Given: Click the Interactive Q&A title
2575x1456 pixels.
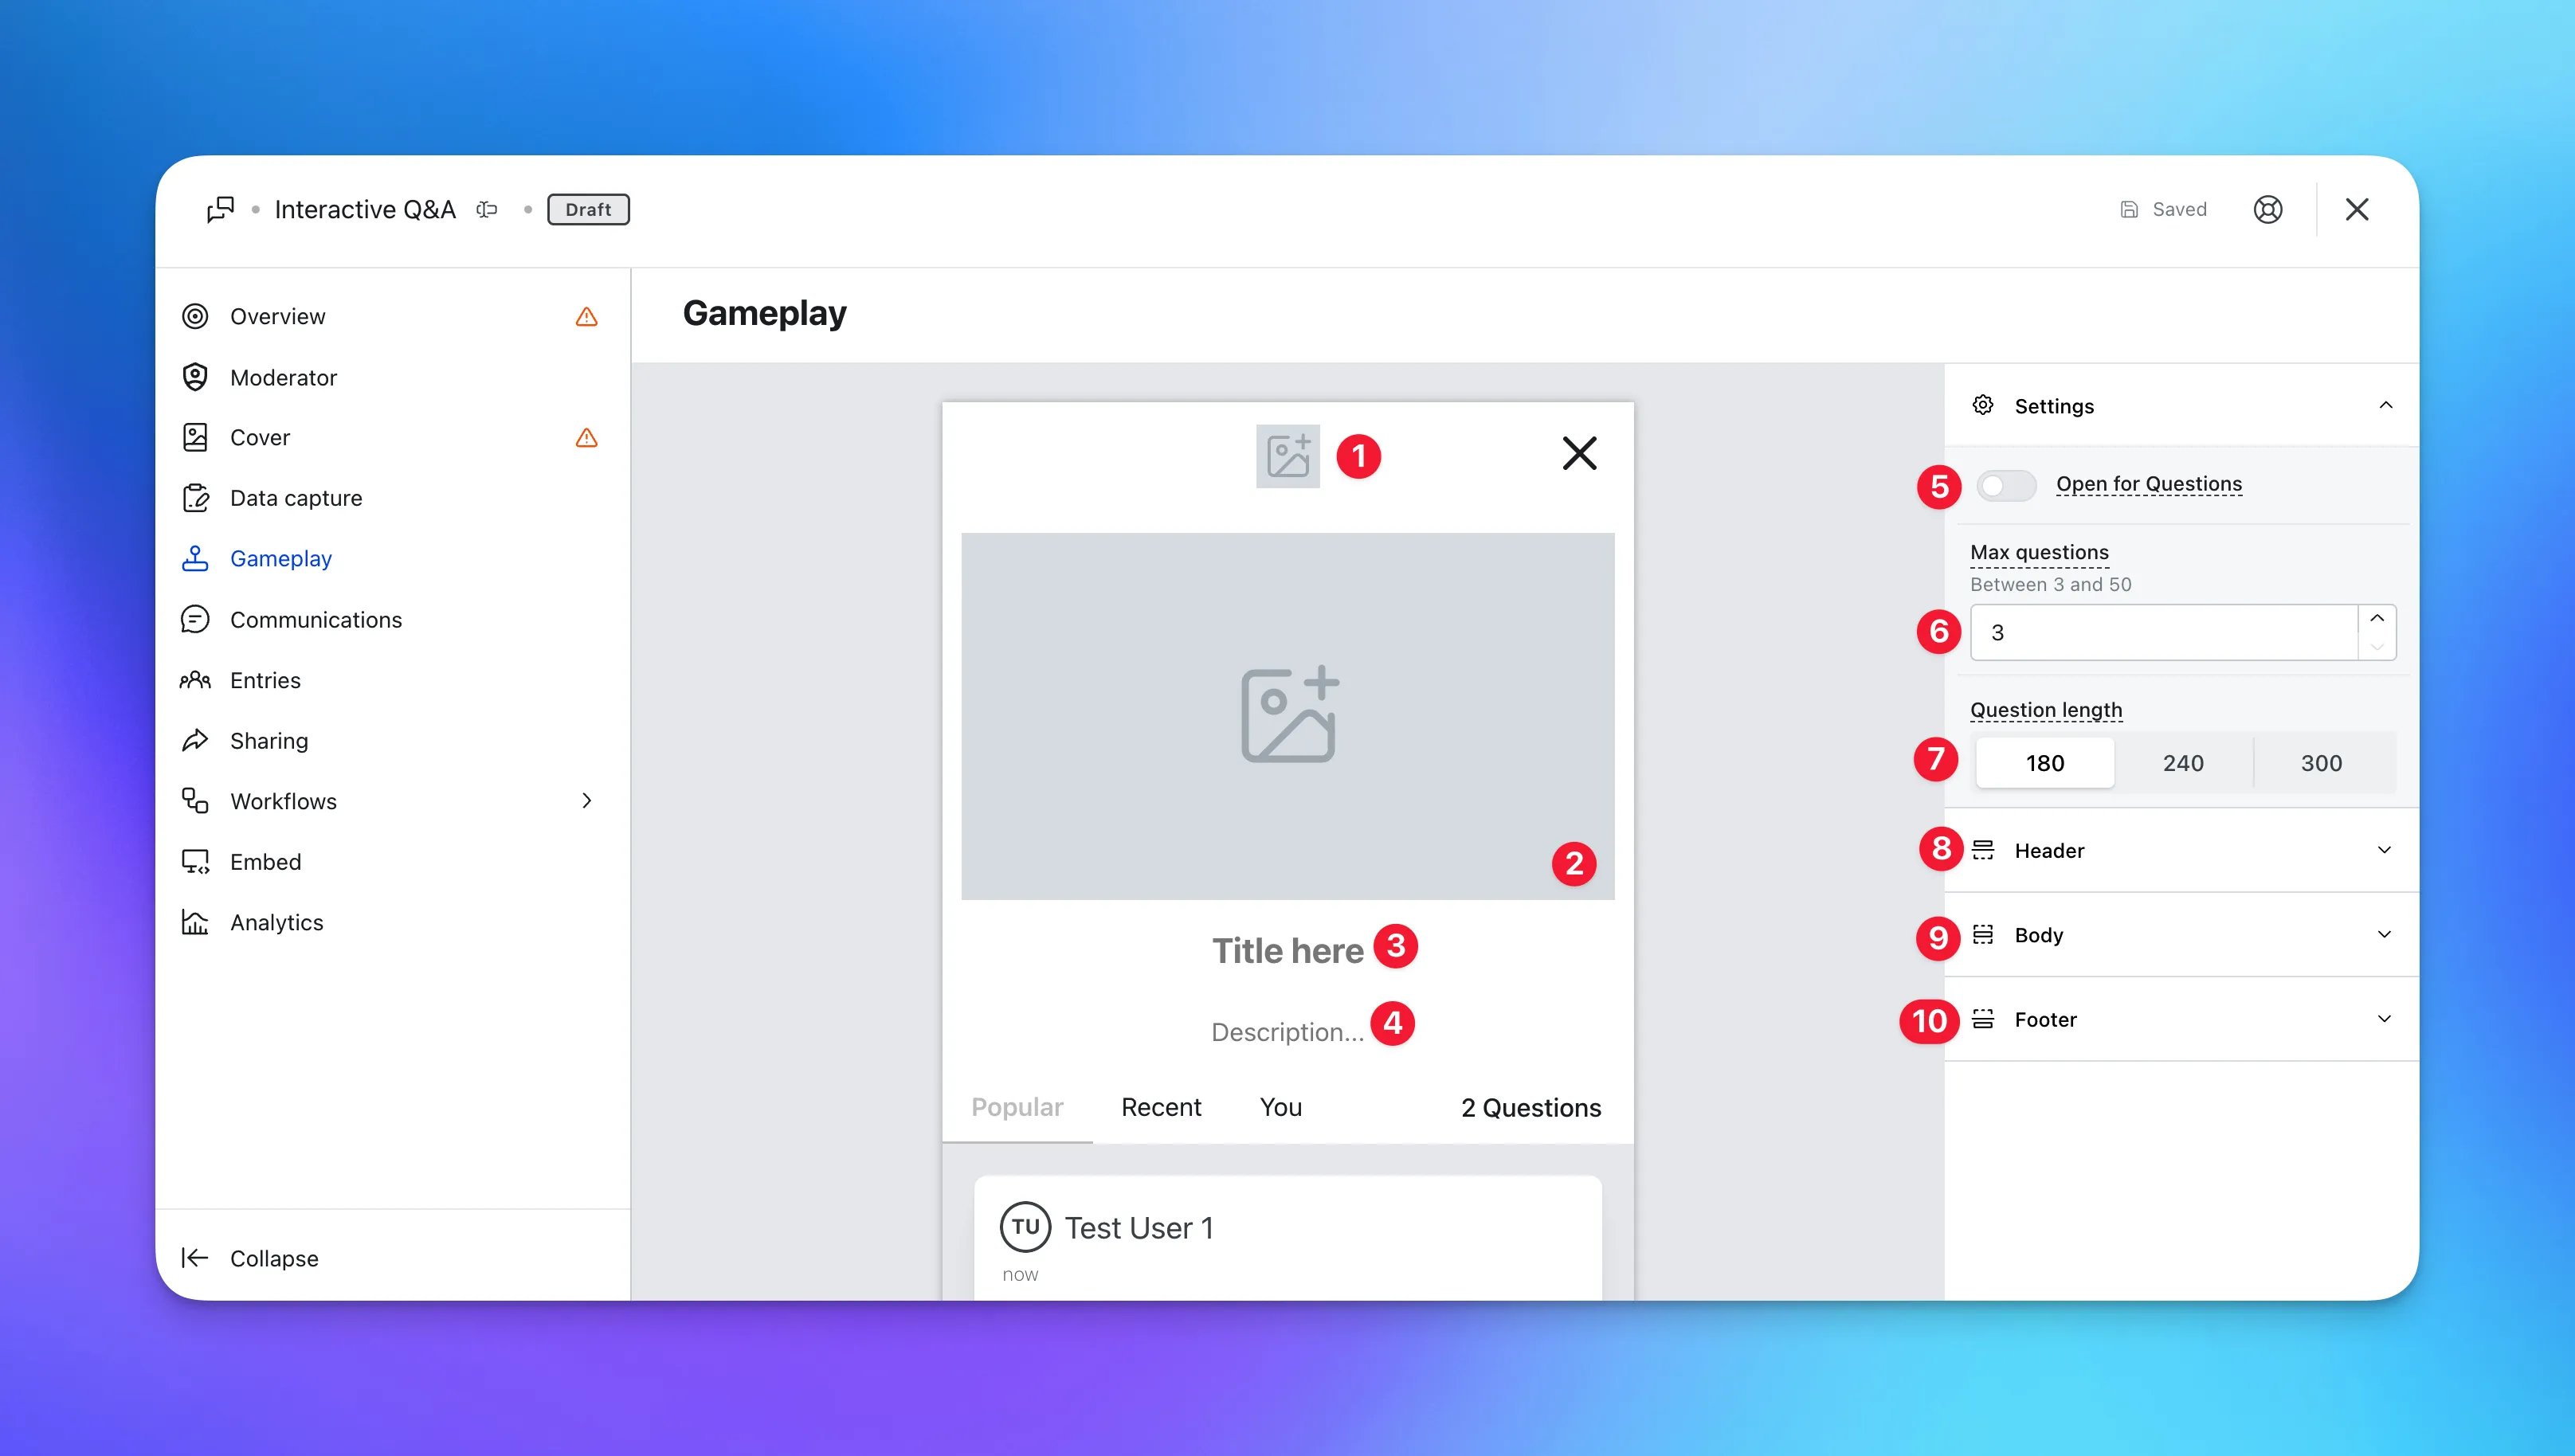Looking at the screenshot, I should [365, 210].
